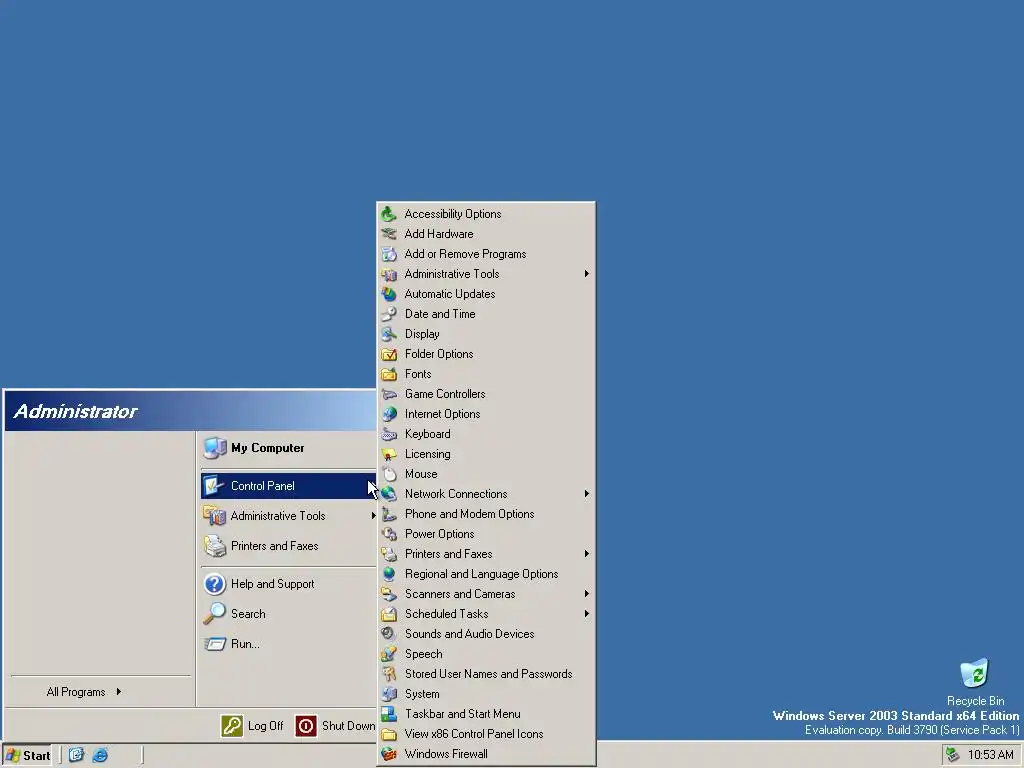Expand Printers and Faxes submenu arrow in Control Panel list
This screenshot has height=768, width=1024.
click(586, 554)
